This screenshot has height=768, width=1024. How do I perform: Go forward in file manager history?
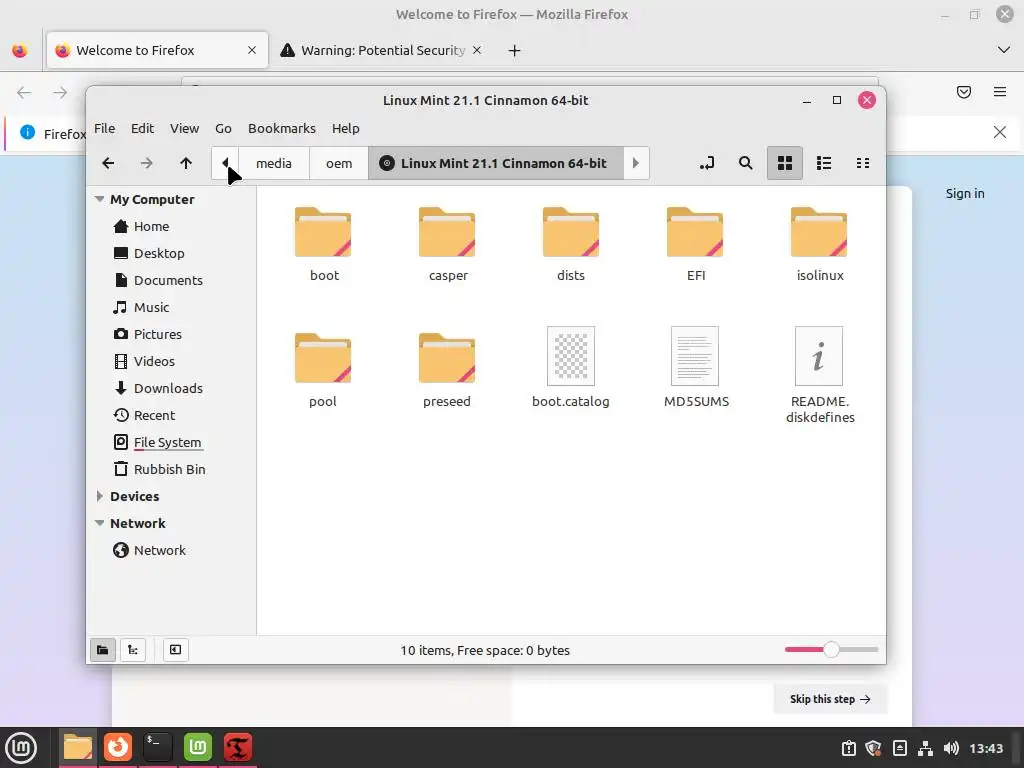point(147,163)
